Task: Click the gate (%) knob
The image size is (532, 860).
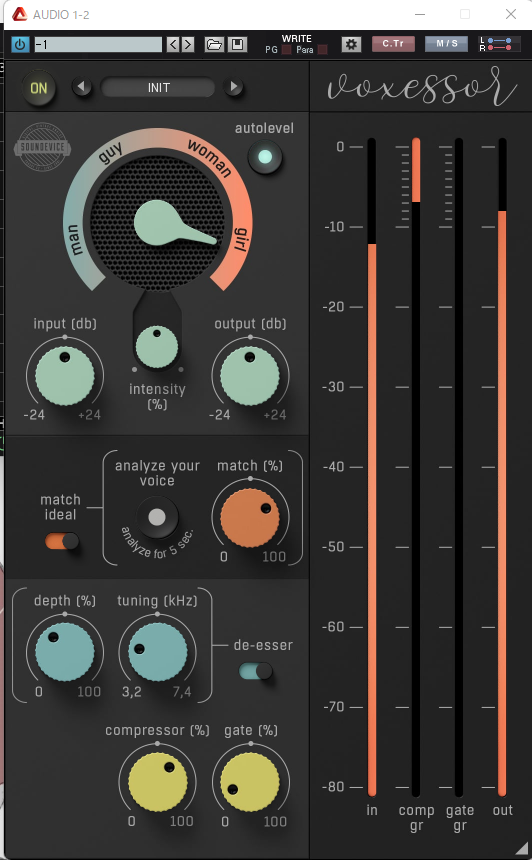Action: click(x=250, y=782)
